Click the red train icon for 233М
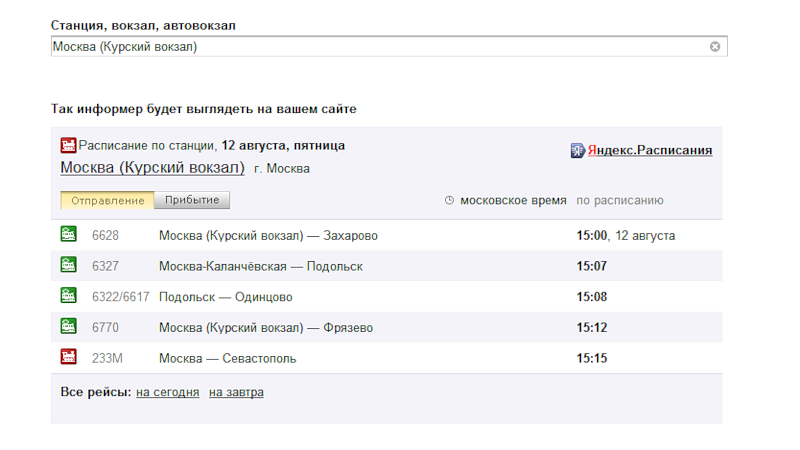Viewport: 800px width, 450px height. tap(68, 357)
